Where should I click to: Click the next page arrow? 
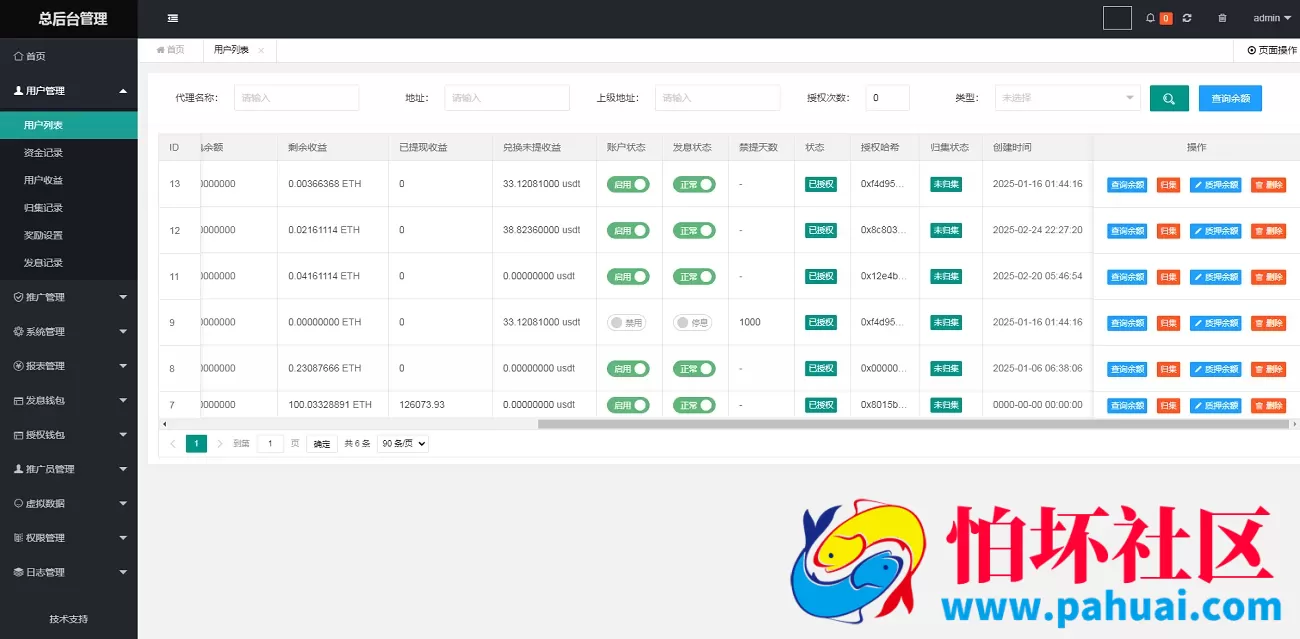coord(220,444)
